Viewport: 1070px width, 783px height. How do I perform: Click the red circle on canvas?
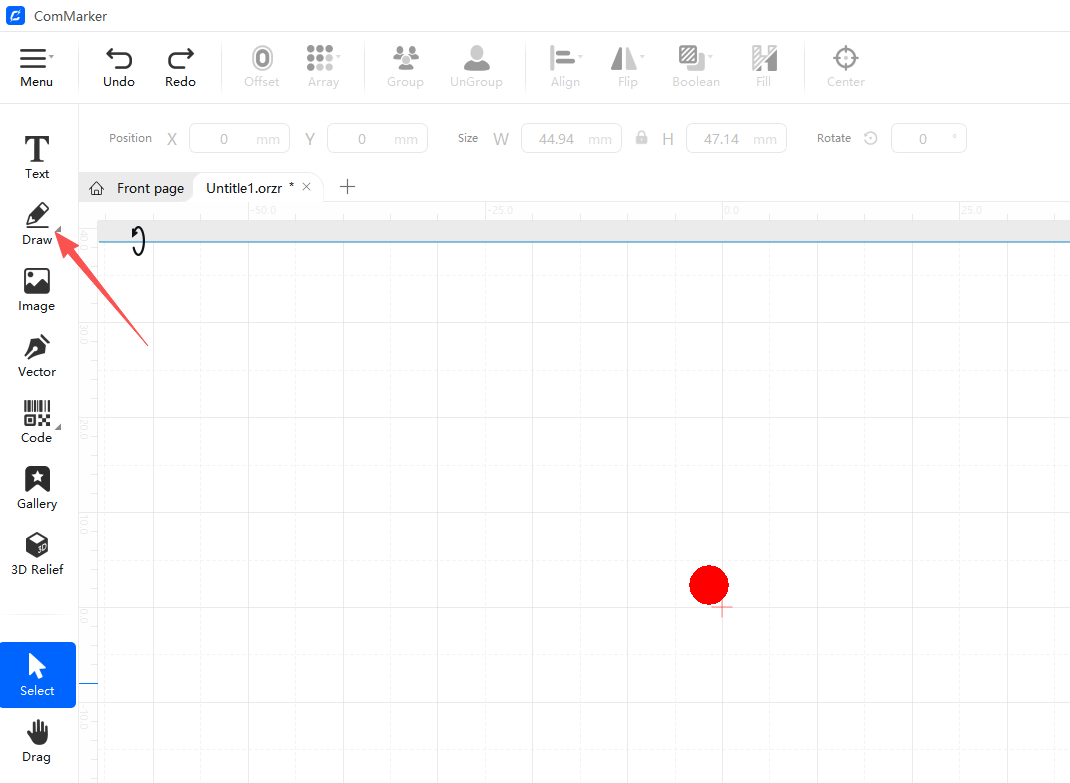tap(709, 585)
